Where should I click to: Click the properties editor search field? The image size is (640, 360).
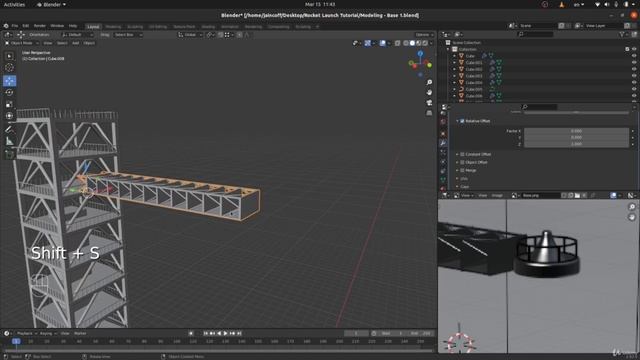pos(539,107)
